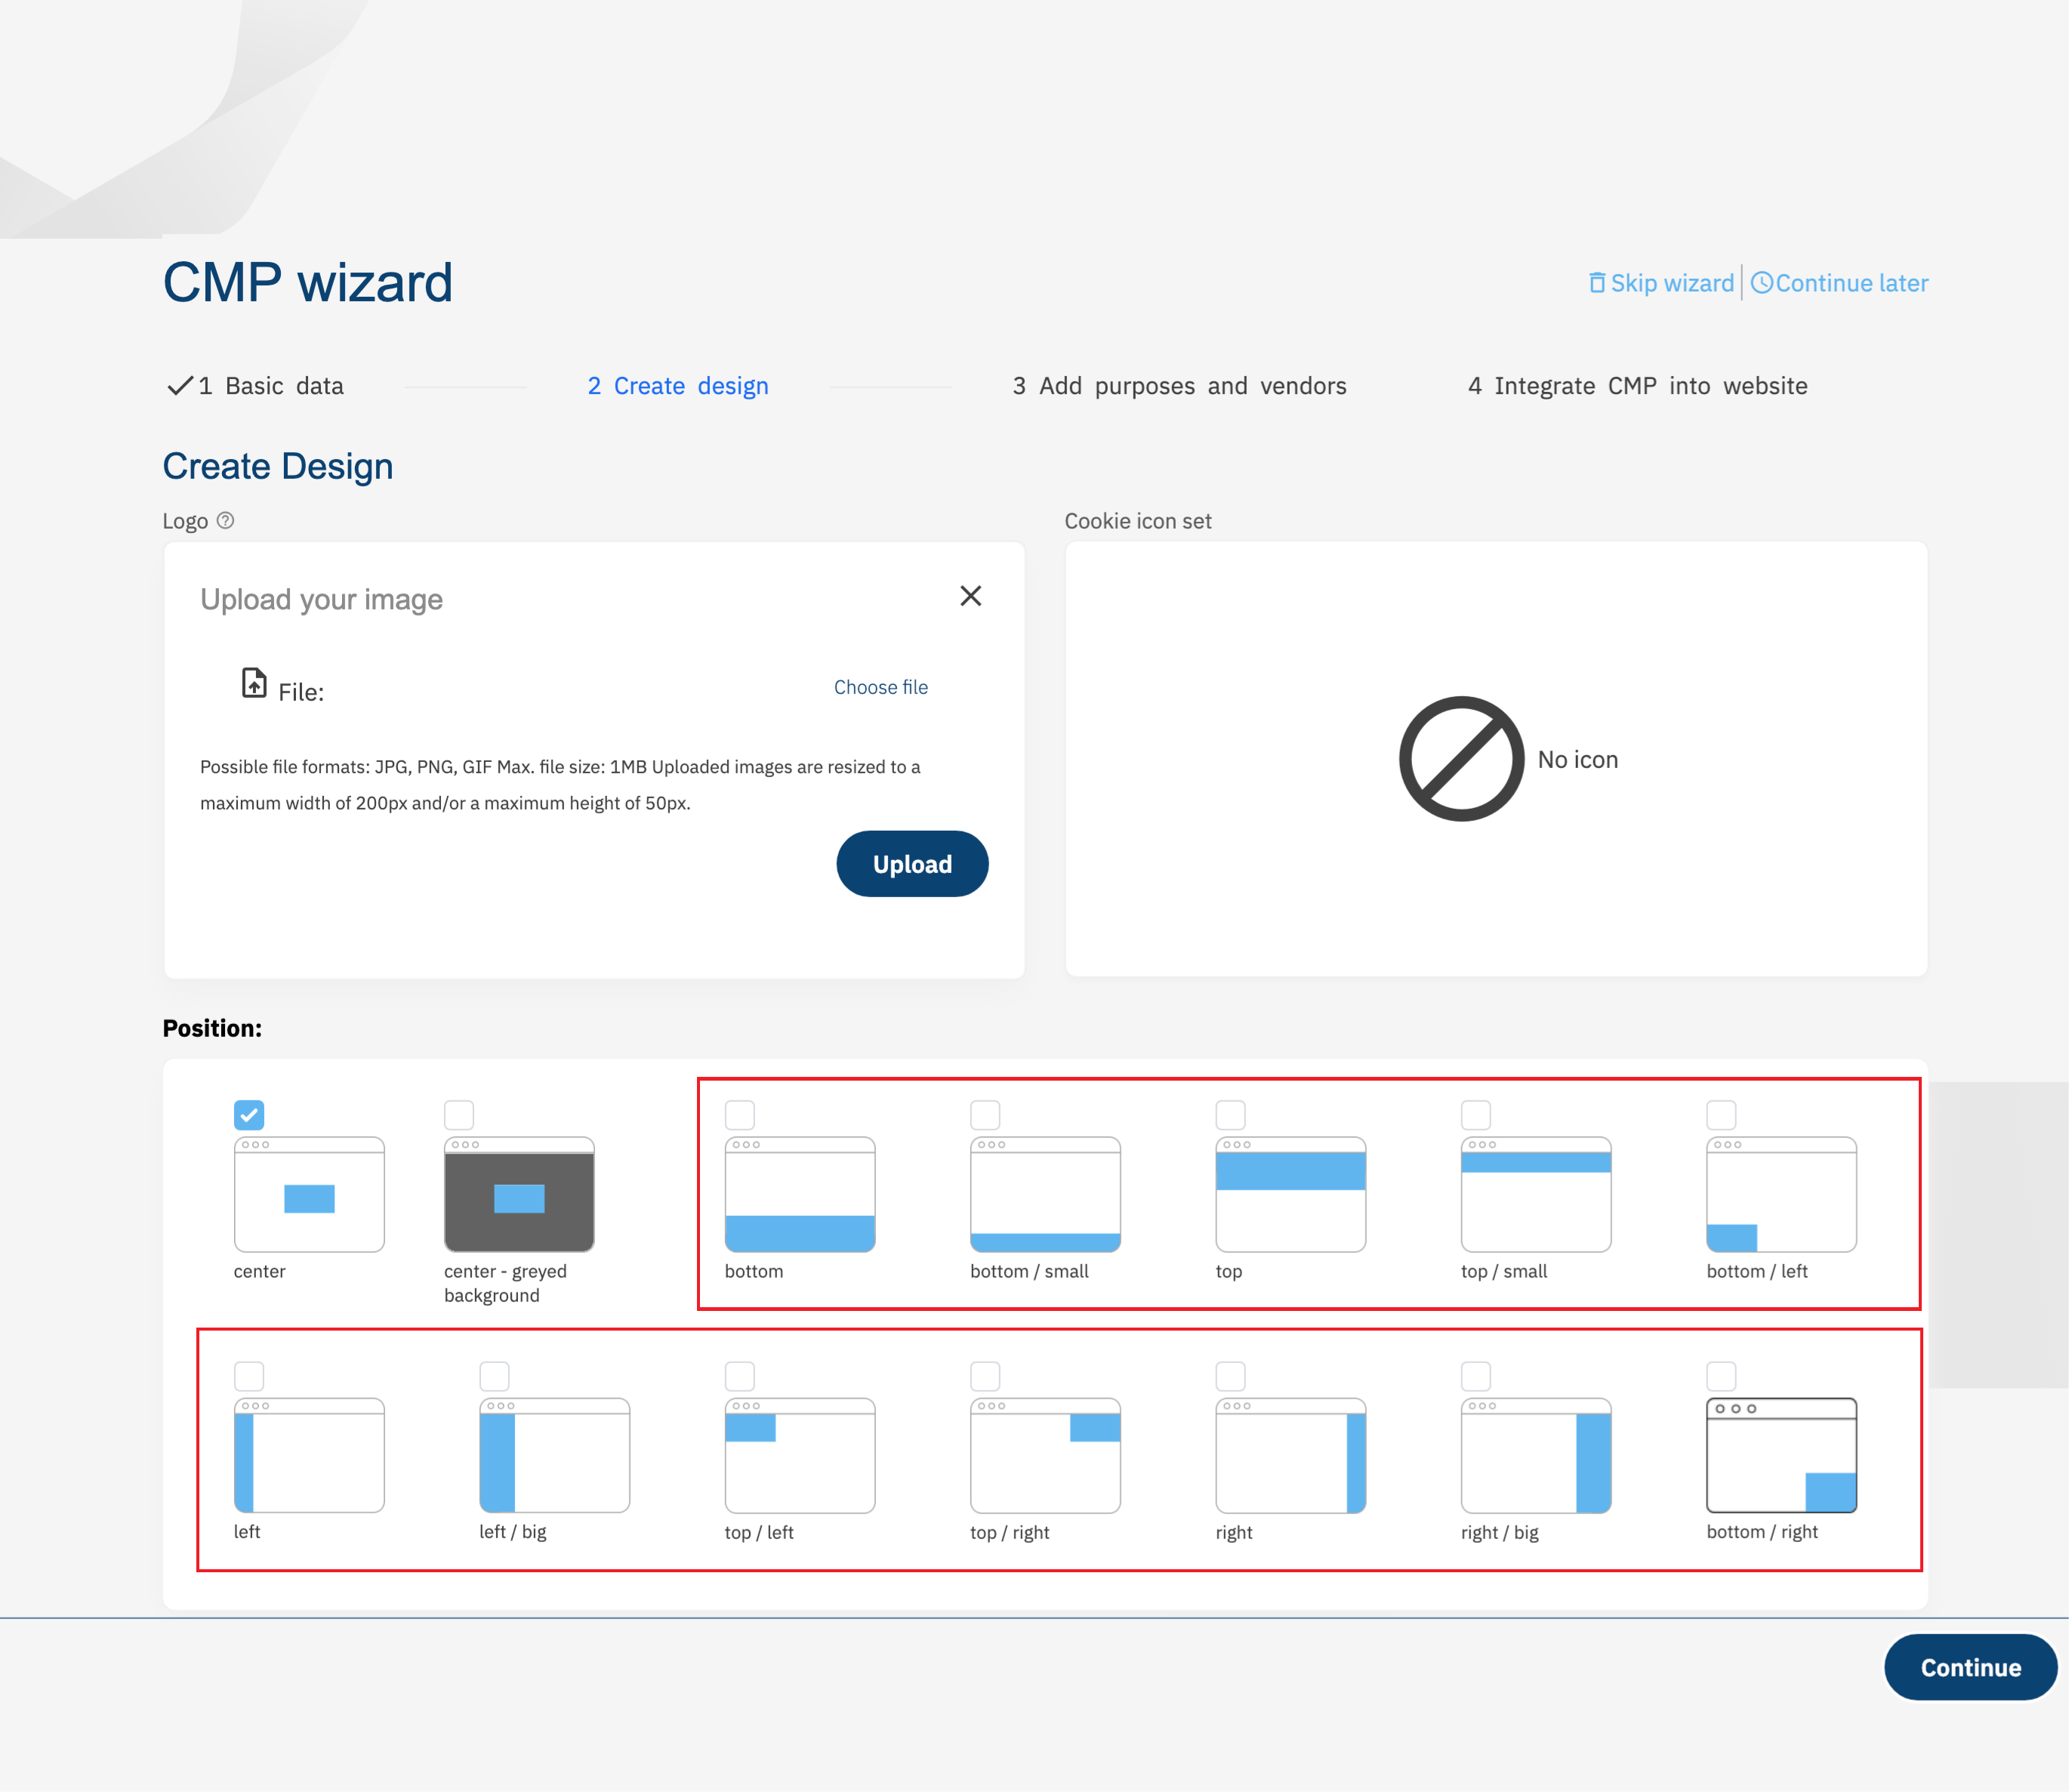Check the "bottom / left" position checkbox
Screen dimensions: 2069x1792
[x=1720, y=1114]
